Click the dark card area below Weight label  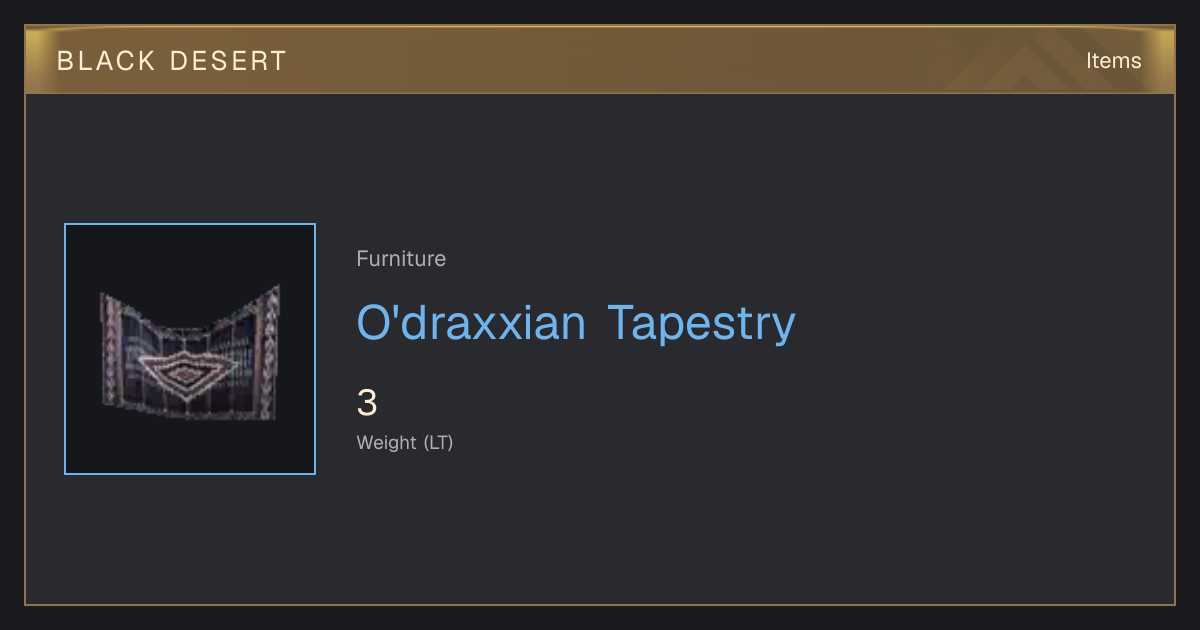point(600,530)
